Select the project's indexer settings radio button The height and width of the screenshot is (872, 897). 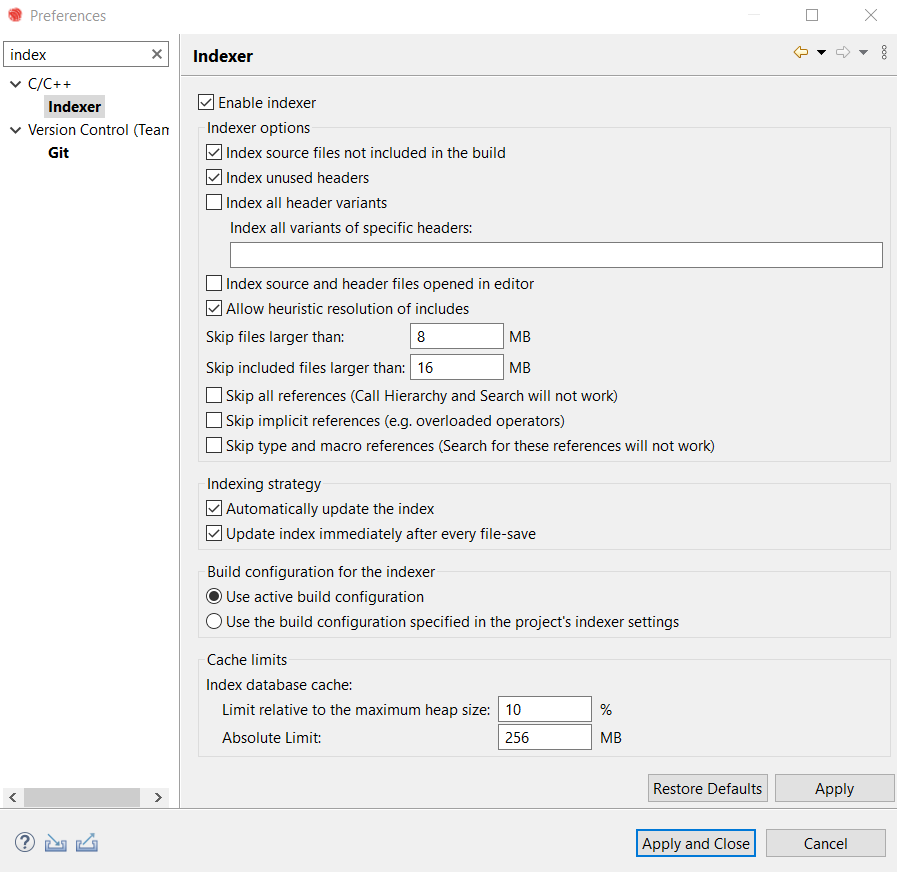point(214,620)
